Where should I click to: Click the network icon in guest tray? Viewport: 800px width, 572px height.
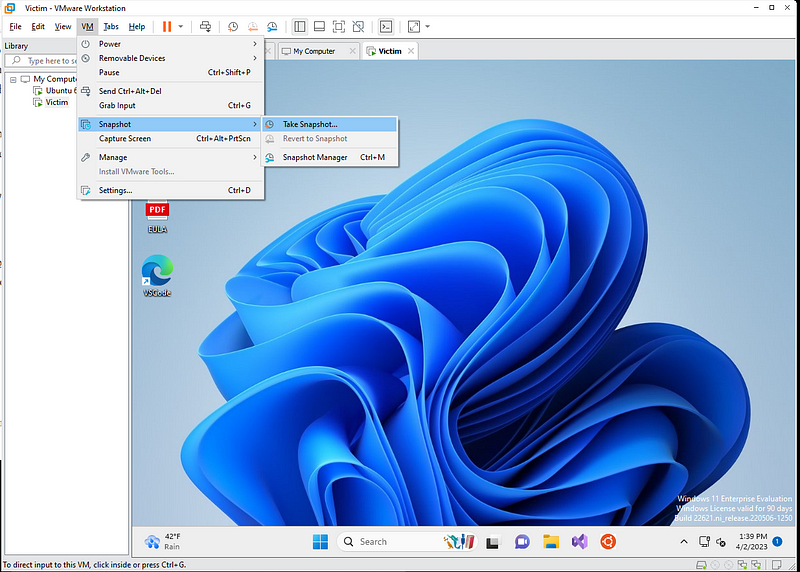click(705, 542)
